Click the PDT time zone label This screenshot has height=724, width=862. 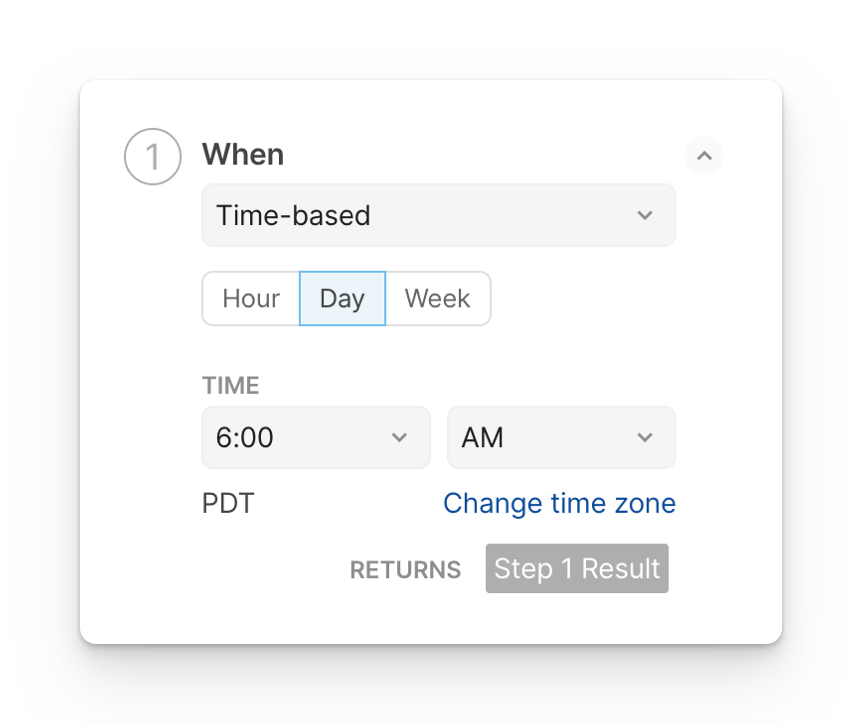[228, 503]
